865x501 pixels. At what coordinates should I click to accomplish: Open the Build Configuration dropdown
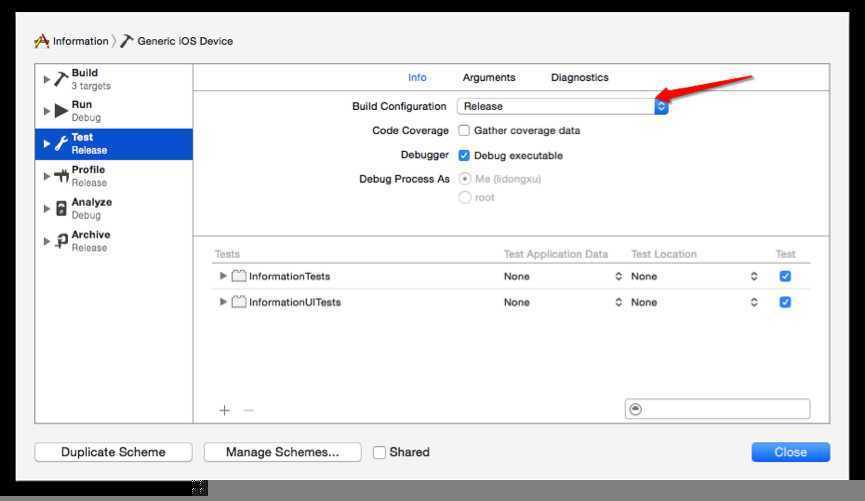pos(562,106)
